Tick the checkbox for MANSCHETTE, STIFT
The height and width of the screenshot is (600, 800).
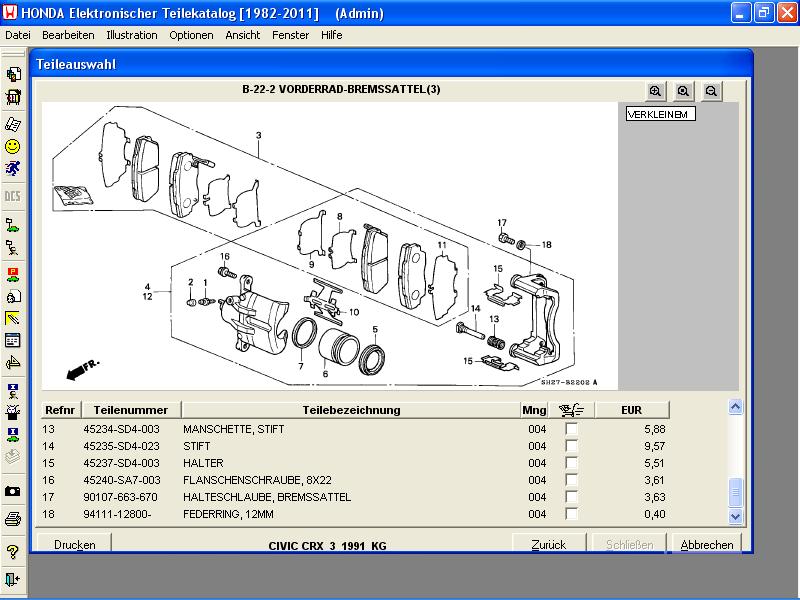pyautogui.click(x=572, y=429)
